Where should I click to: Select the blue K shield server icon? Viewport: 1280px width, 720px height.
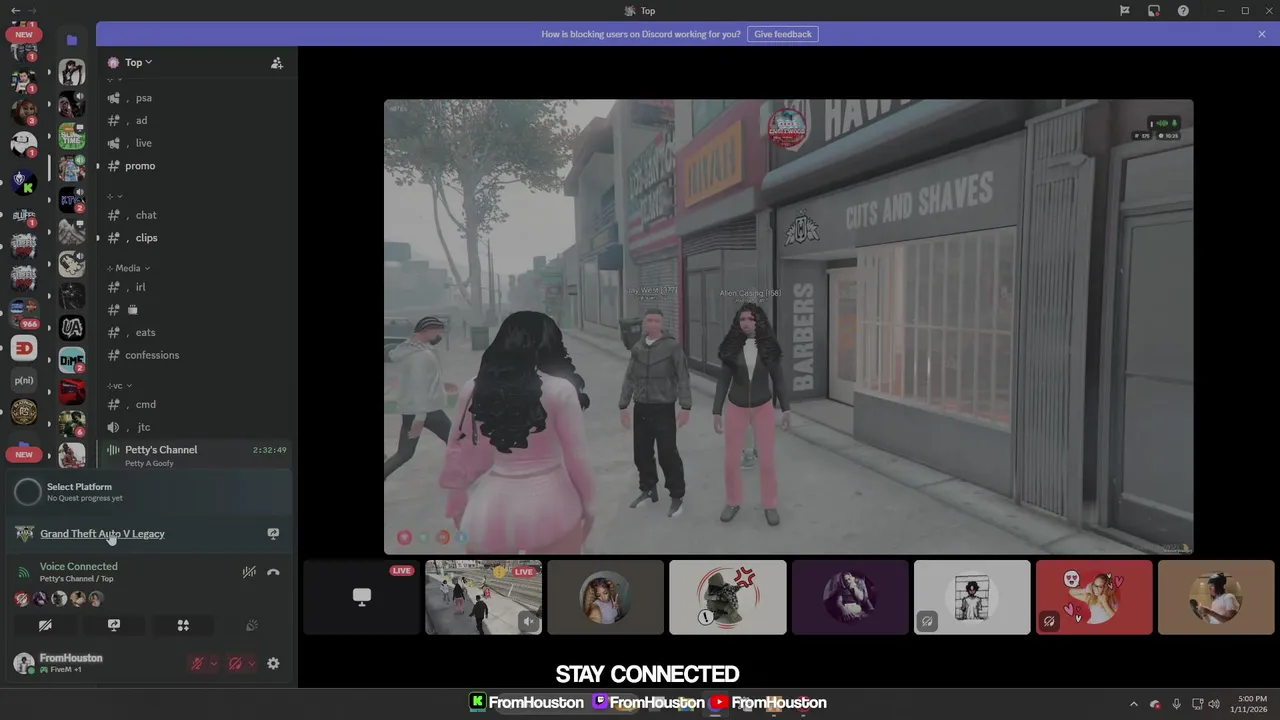(24, 181)
